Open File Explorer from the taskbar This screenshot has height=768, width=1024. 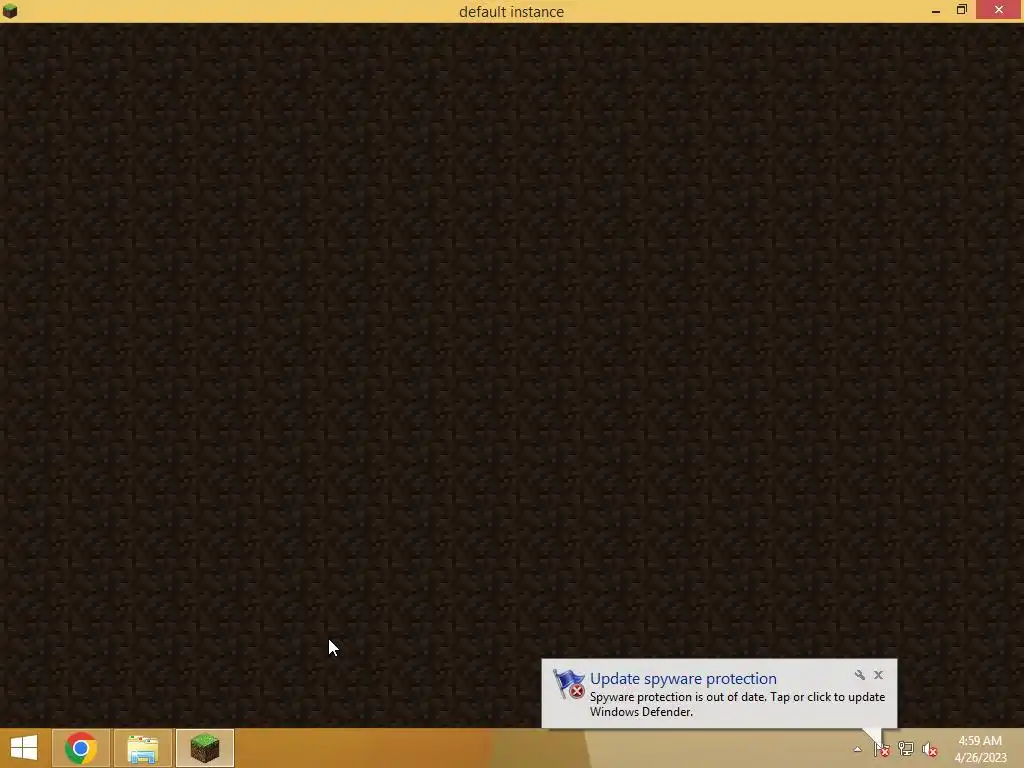(x=143, y=748)
